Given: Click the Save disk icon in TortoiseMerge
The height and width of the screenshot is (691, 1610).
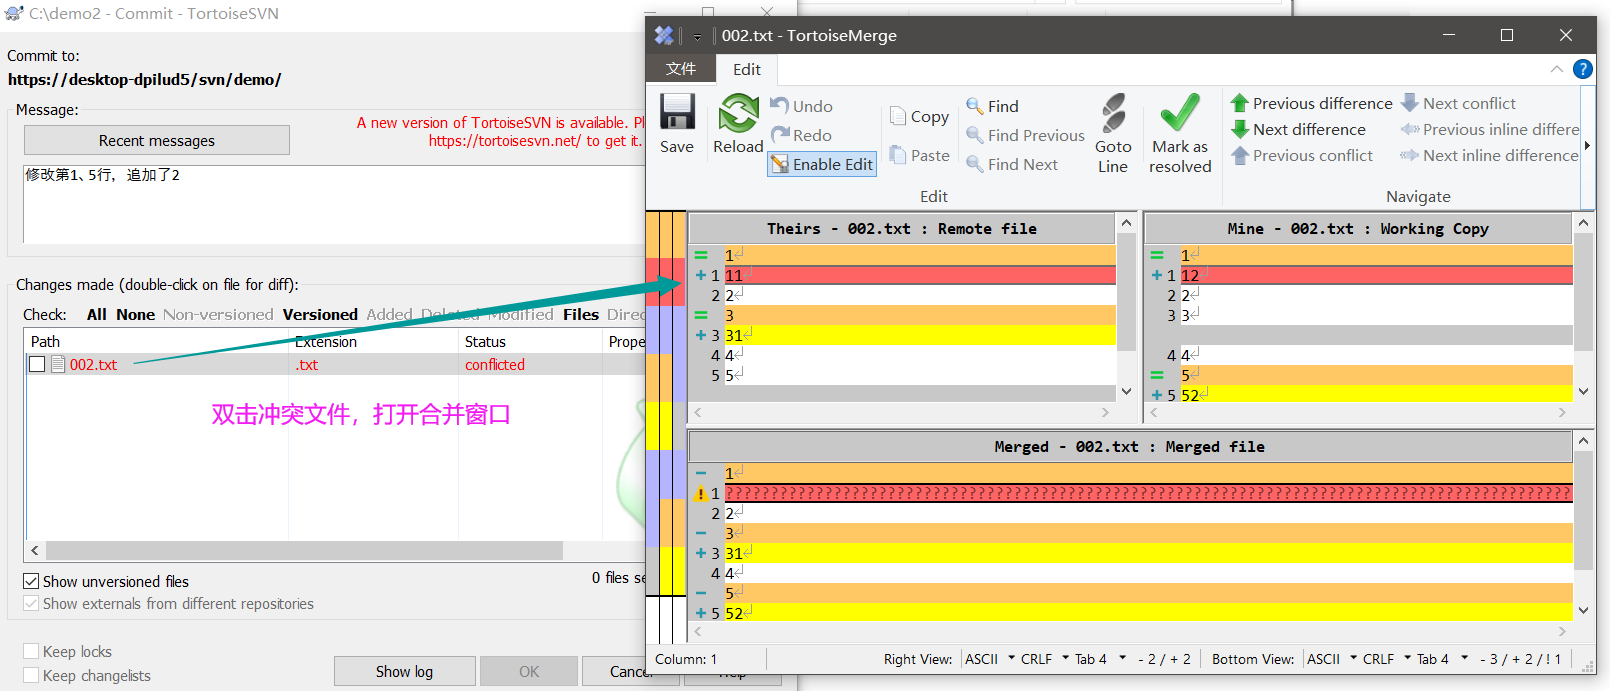Looking at the screenshot, I should coord(677,112).
